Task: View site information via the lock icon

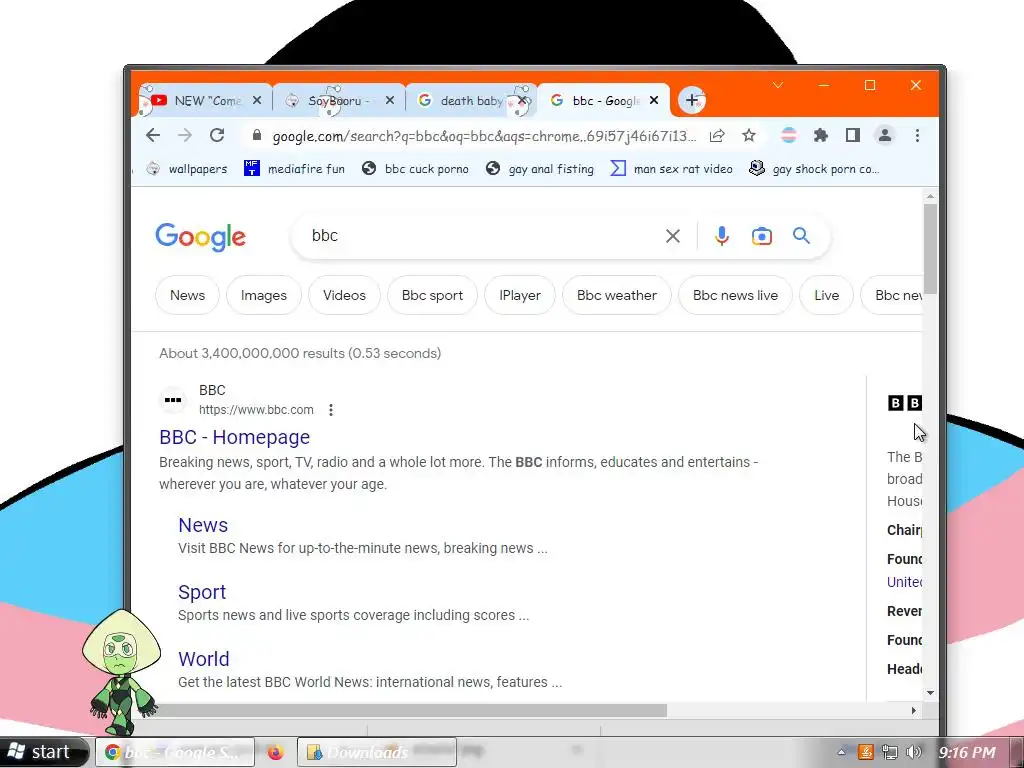Action: click(257, 135)
